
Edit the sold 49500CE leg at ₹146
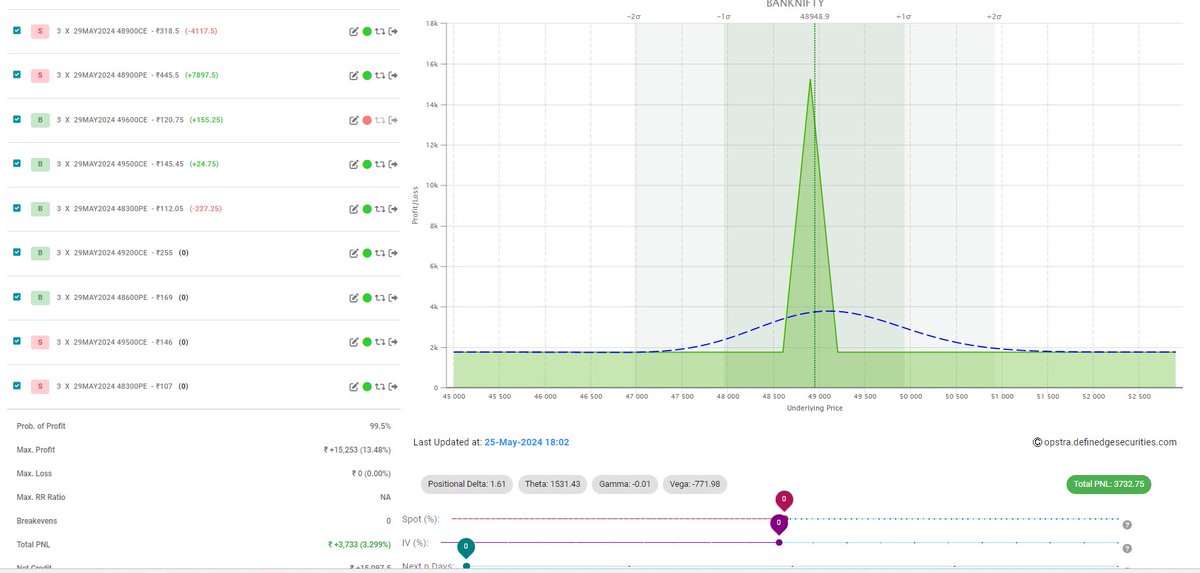coord(354,342)
